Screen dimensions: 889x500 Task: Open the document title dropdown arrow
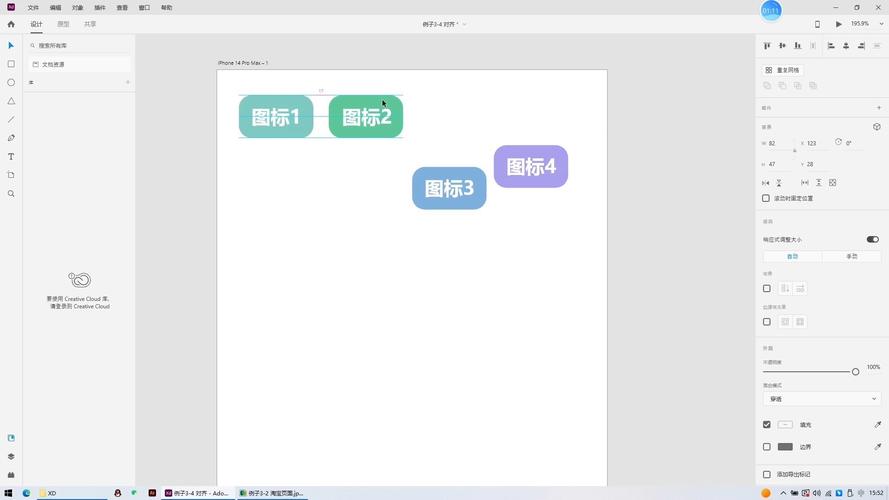(464, 24)
